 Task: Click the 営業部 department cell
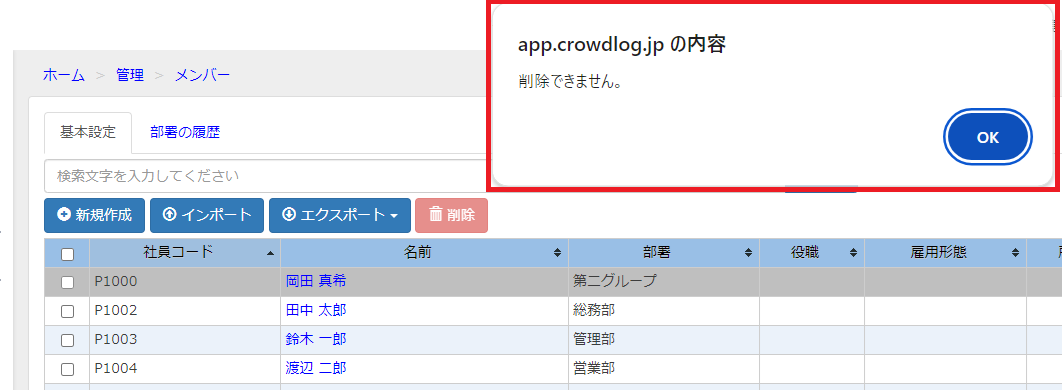point(664,369)
